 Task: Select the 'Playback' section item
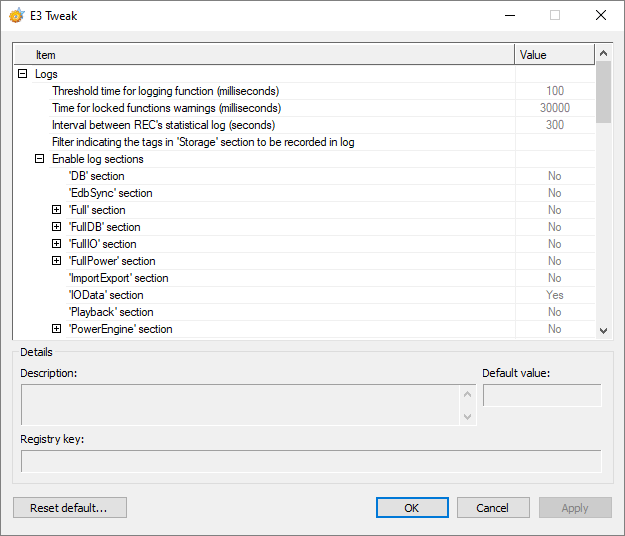tap(110, 312)
